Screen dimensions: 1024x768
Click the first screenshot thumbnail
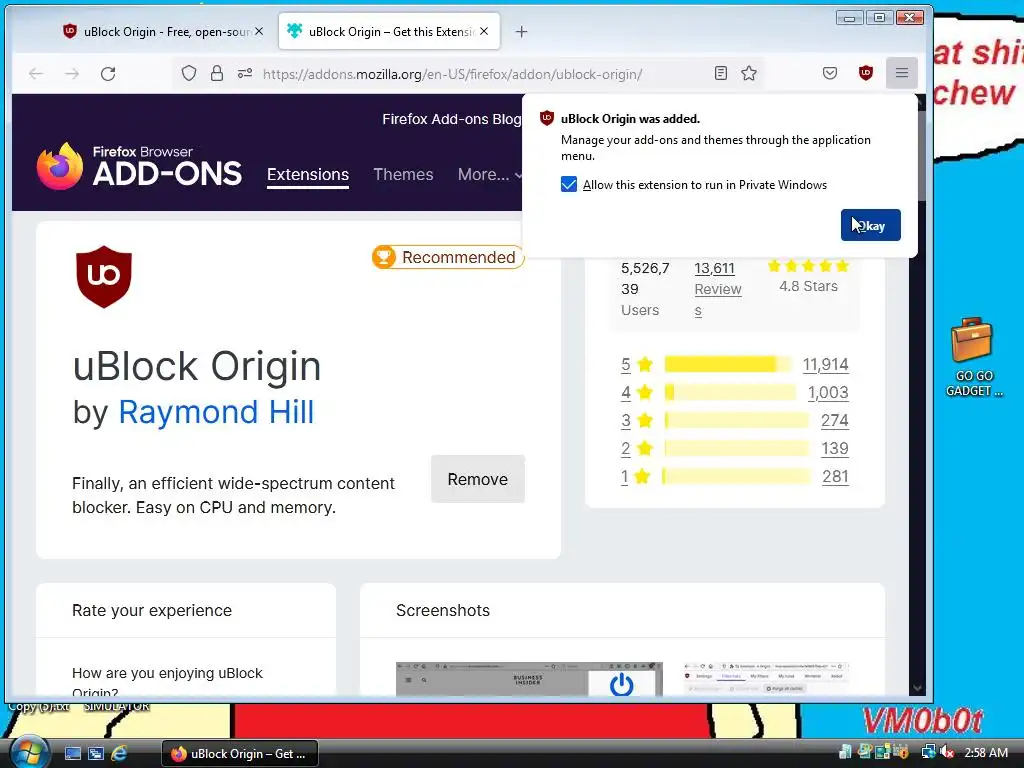coord(529,679)
